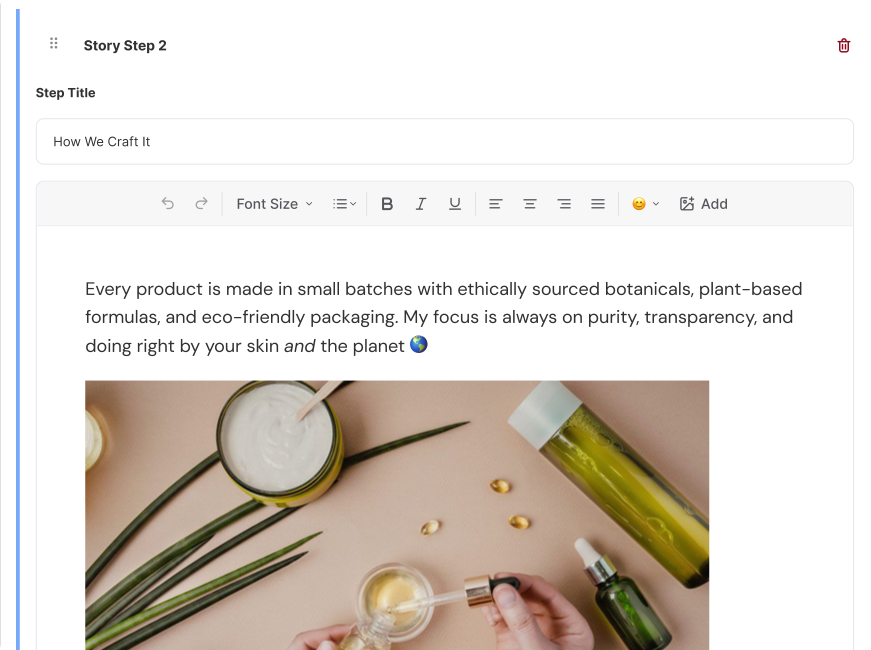Delete Story Step 2 with trash icon
Viewport: 871px width, 650px height.
[843, 46]
